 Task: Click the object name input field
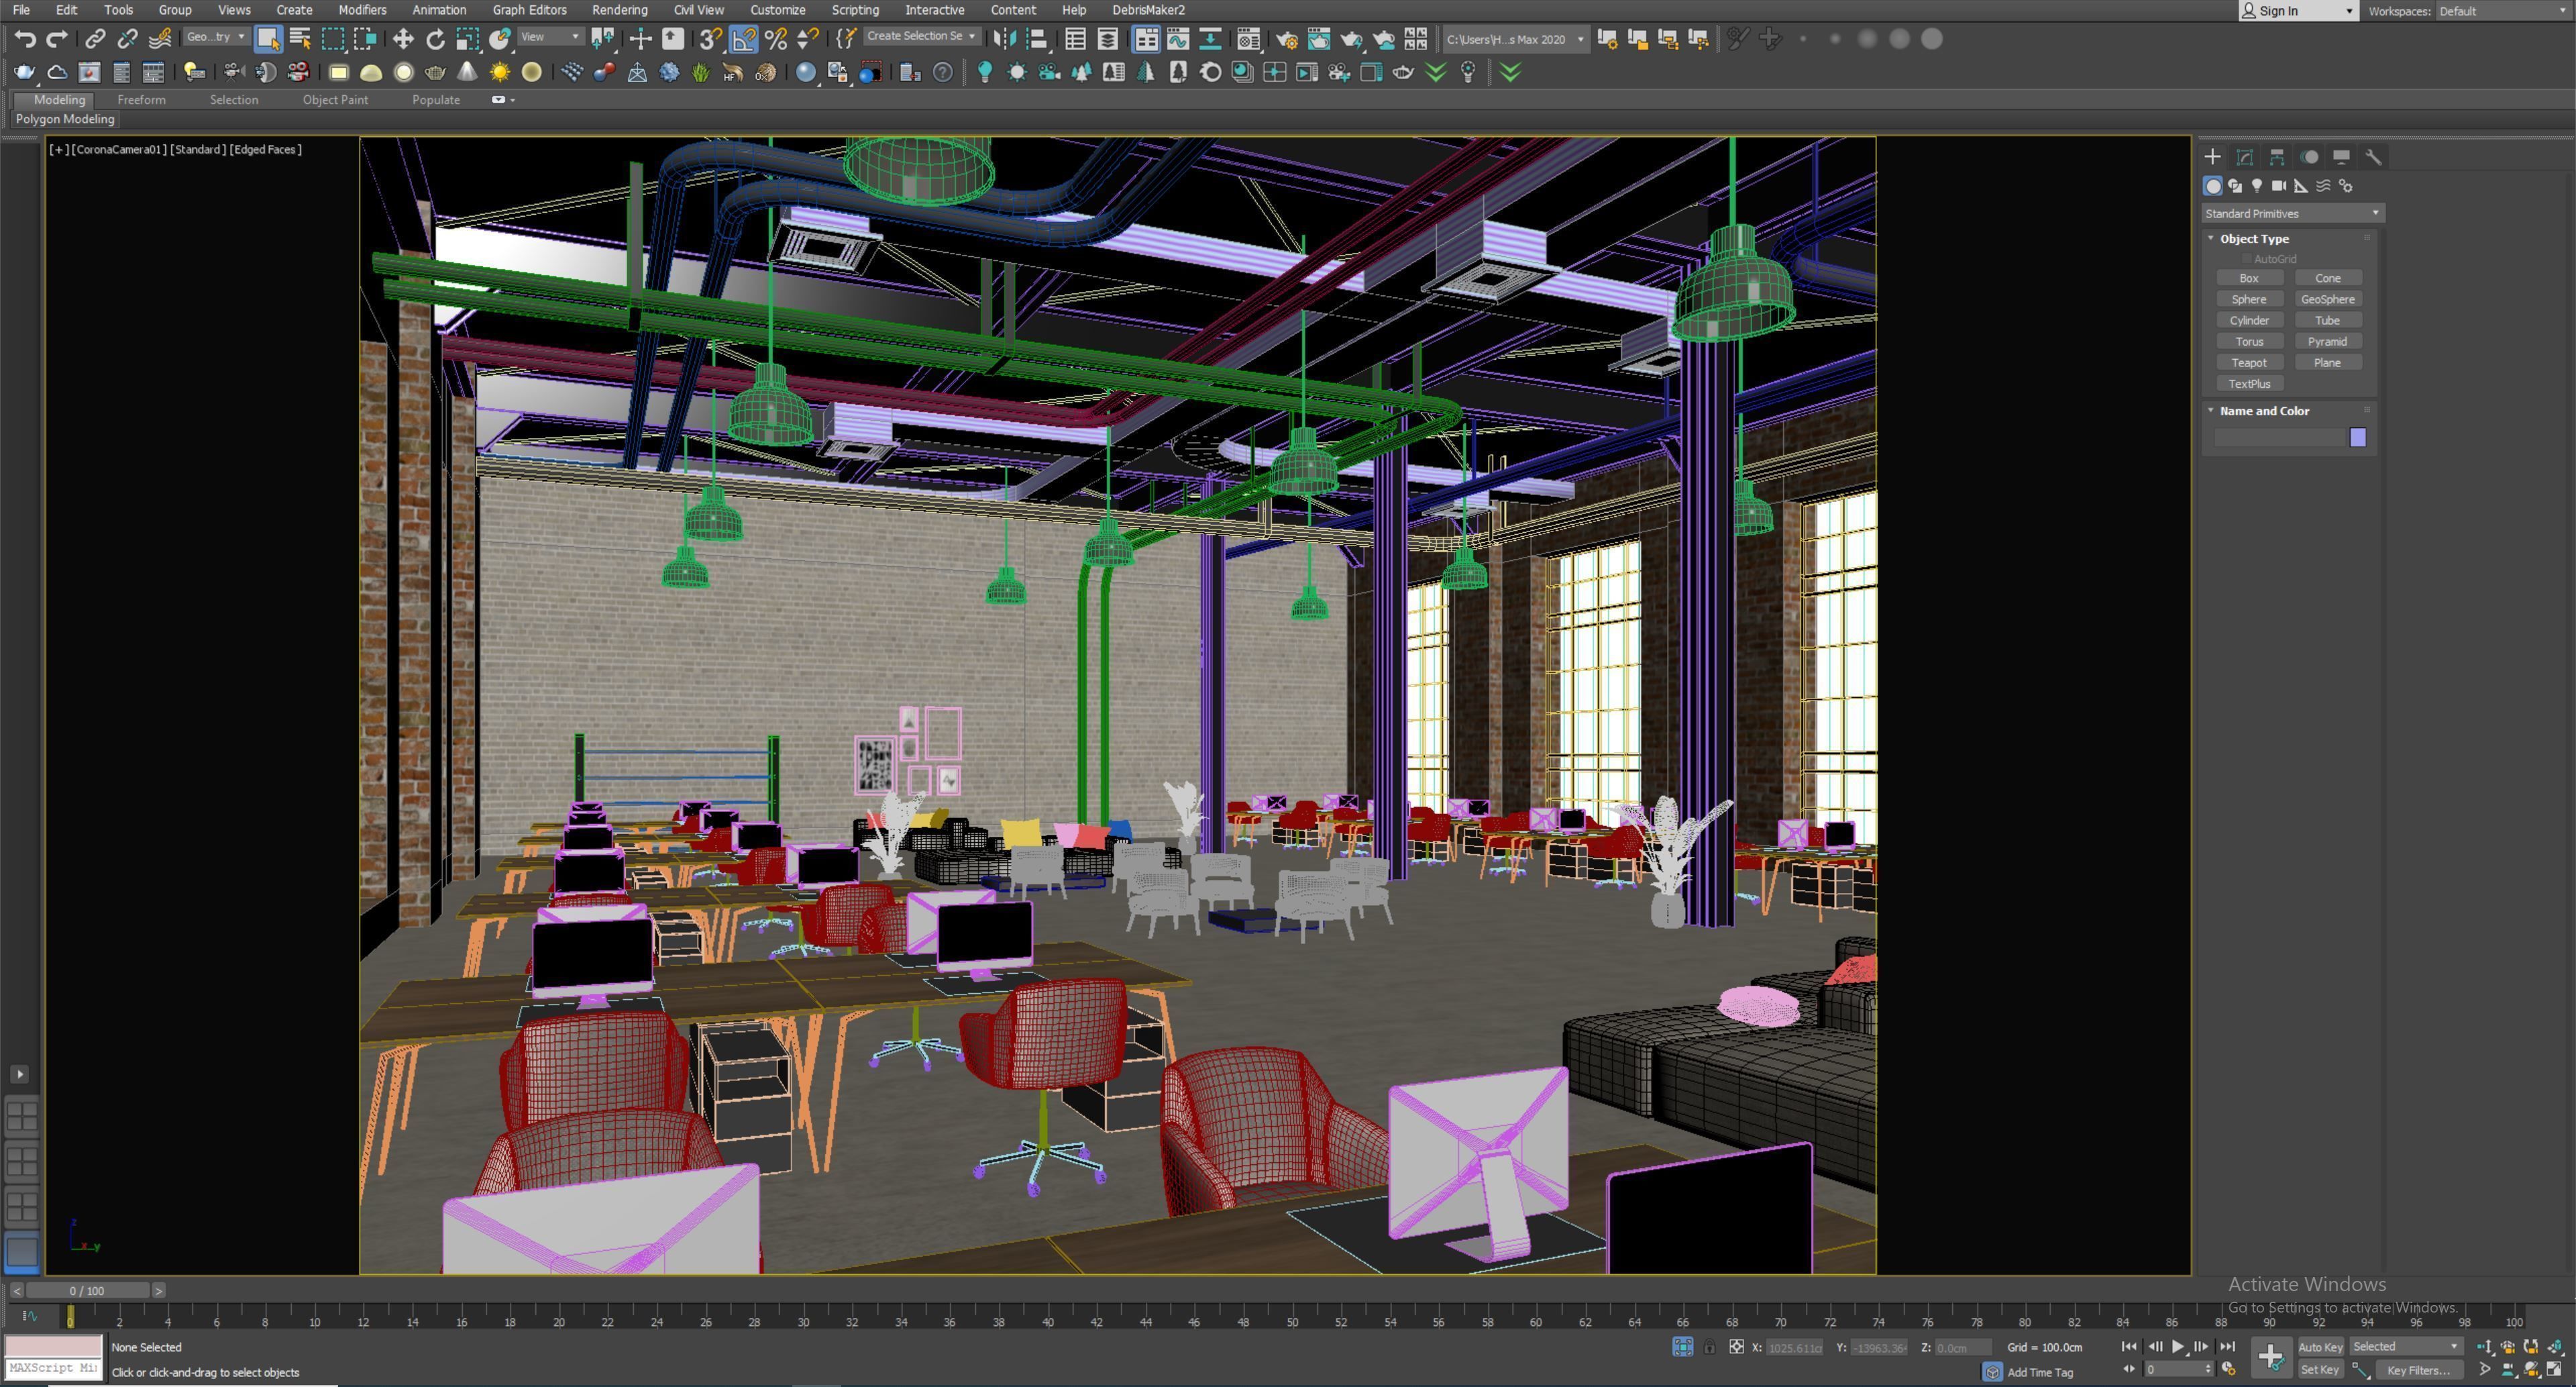pyautogui.click(x=2279, y=437)
